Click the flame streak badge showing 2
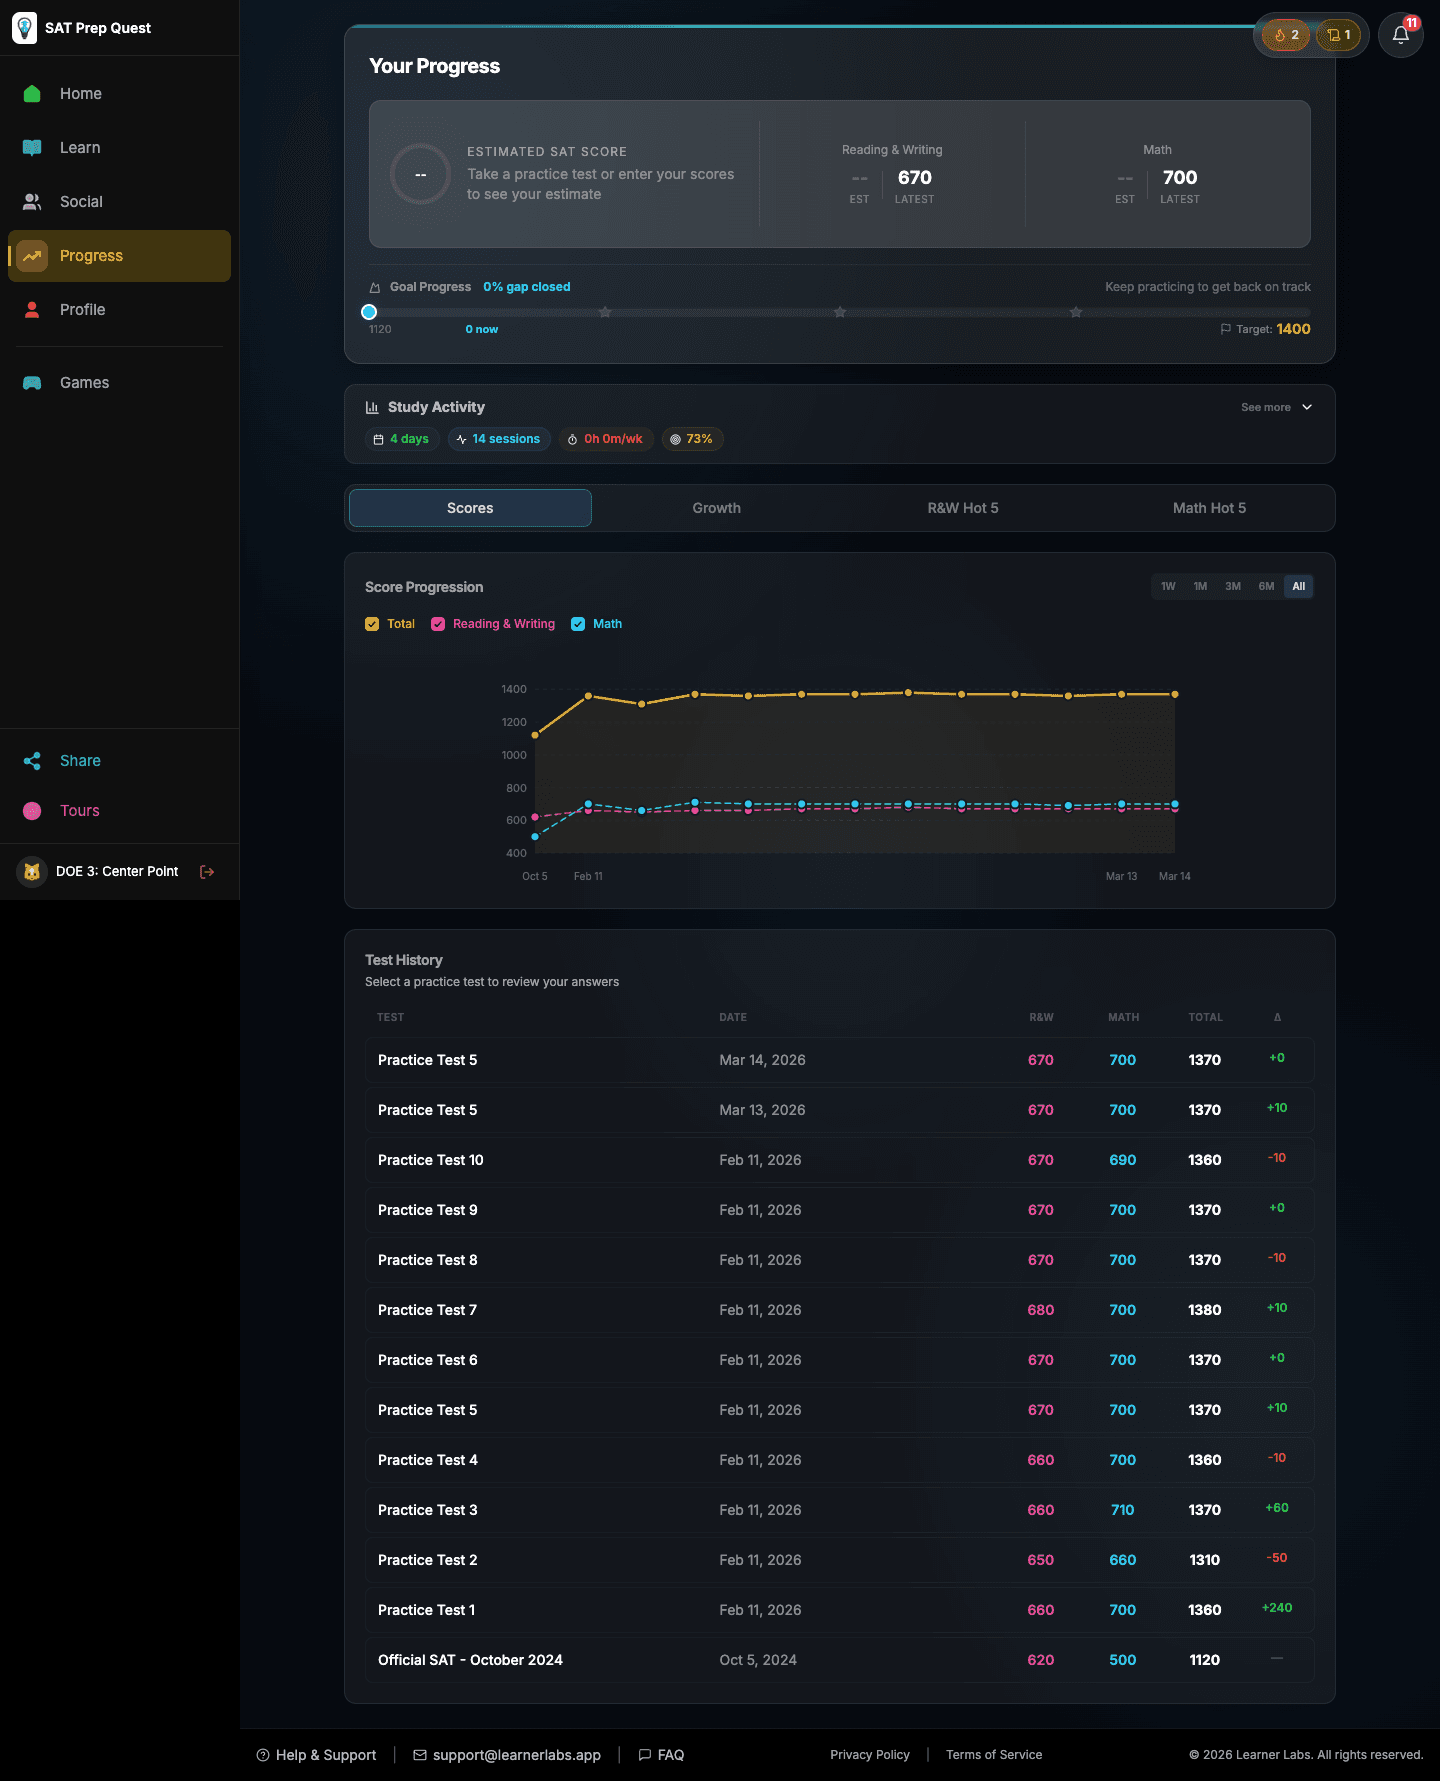This screenshot has height=1781, width=1440. coord(1286,35)
